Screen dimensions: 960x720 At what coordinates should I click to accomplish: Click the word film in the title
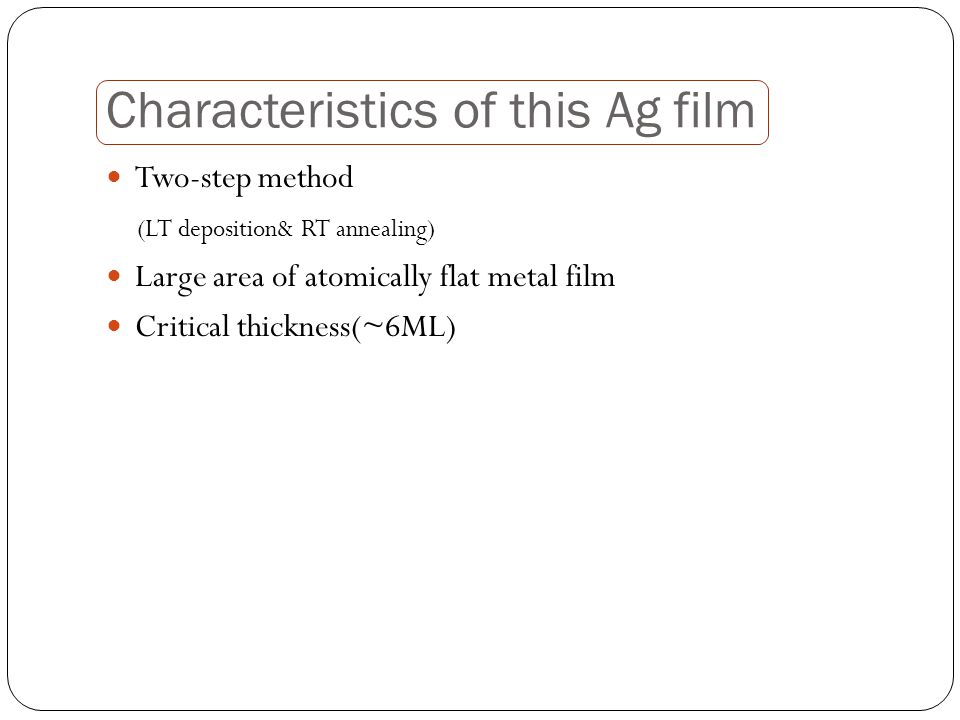click(714, 110)
